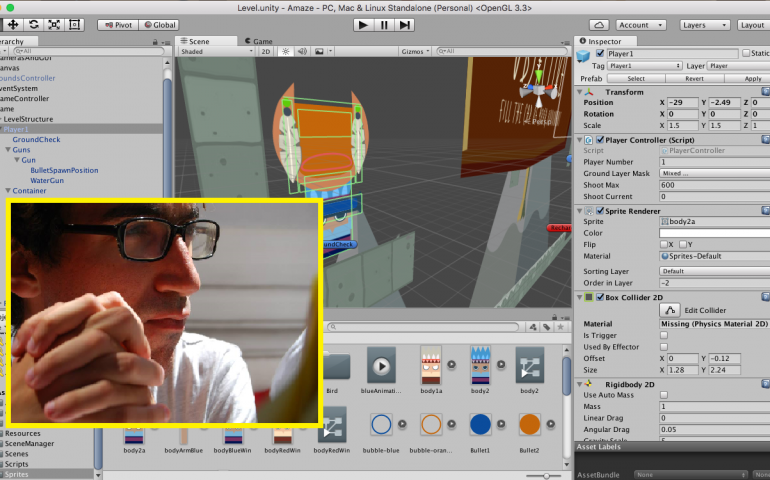Toggle 2D scene view mode

[266, 51]
